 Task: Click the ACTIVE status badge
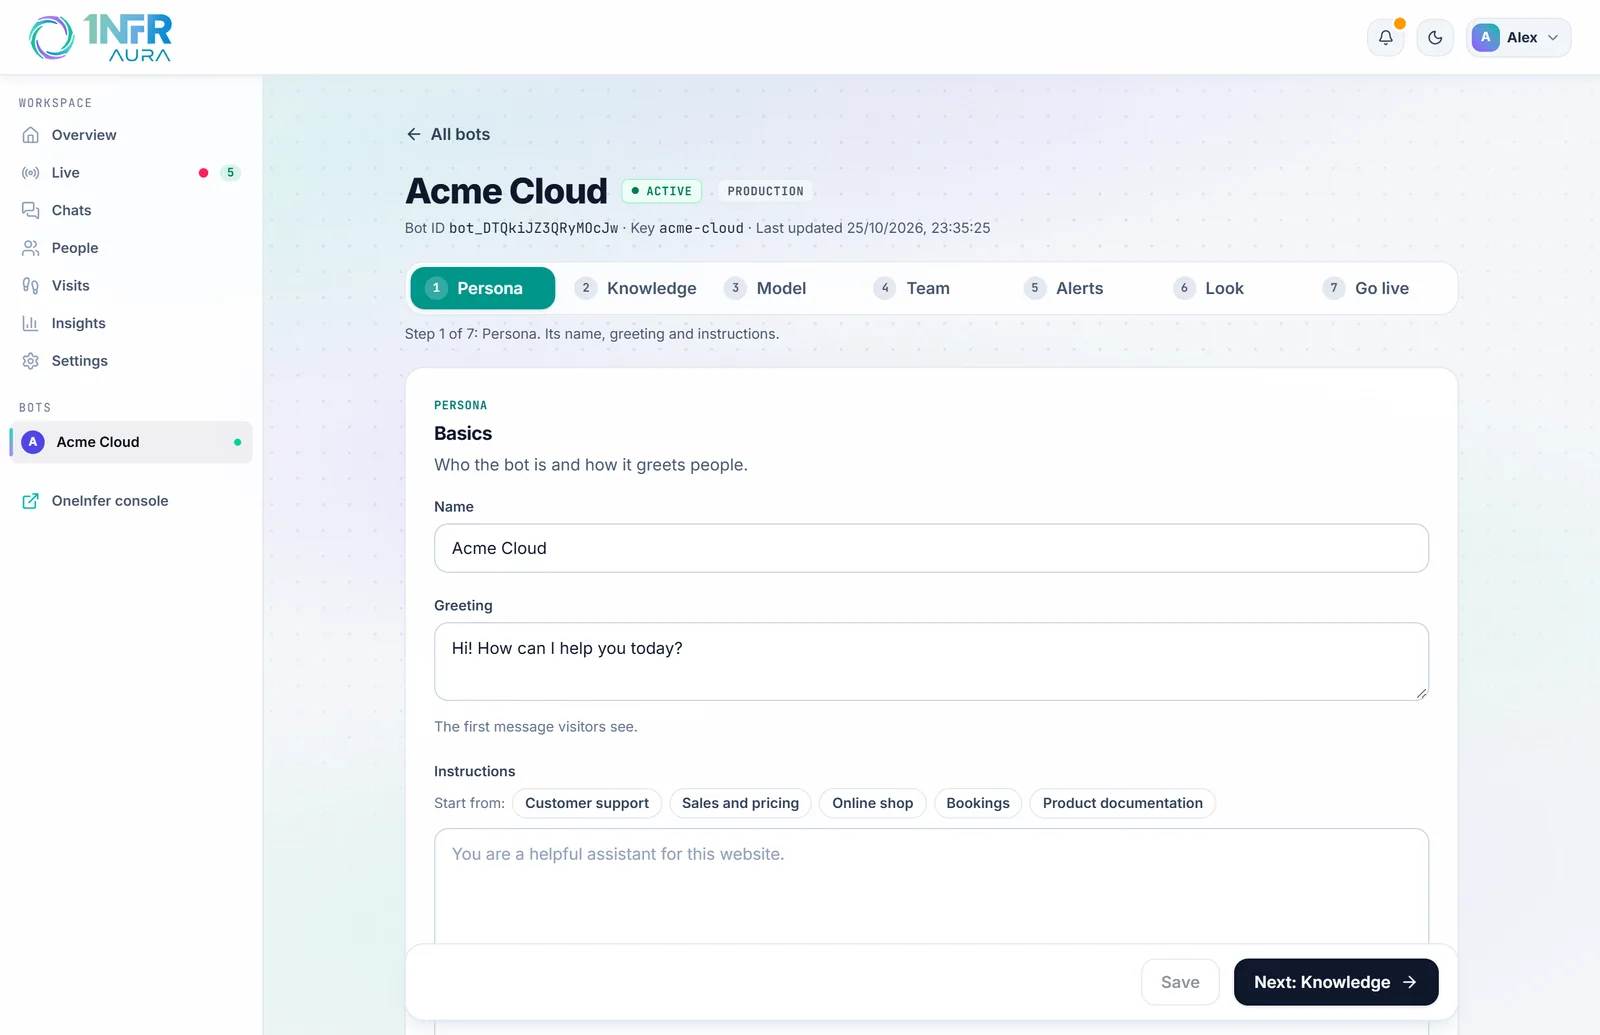(661, 191)
